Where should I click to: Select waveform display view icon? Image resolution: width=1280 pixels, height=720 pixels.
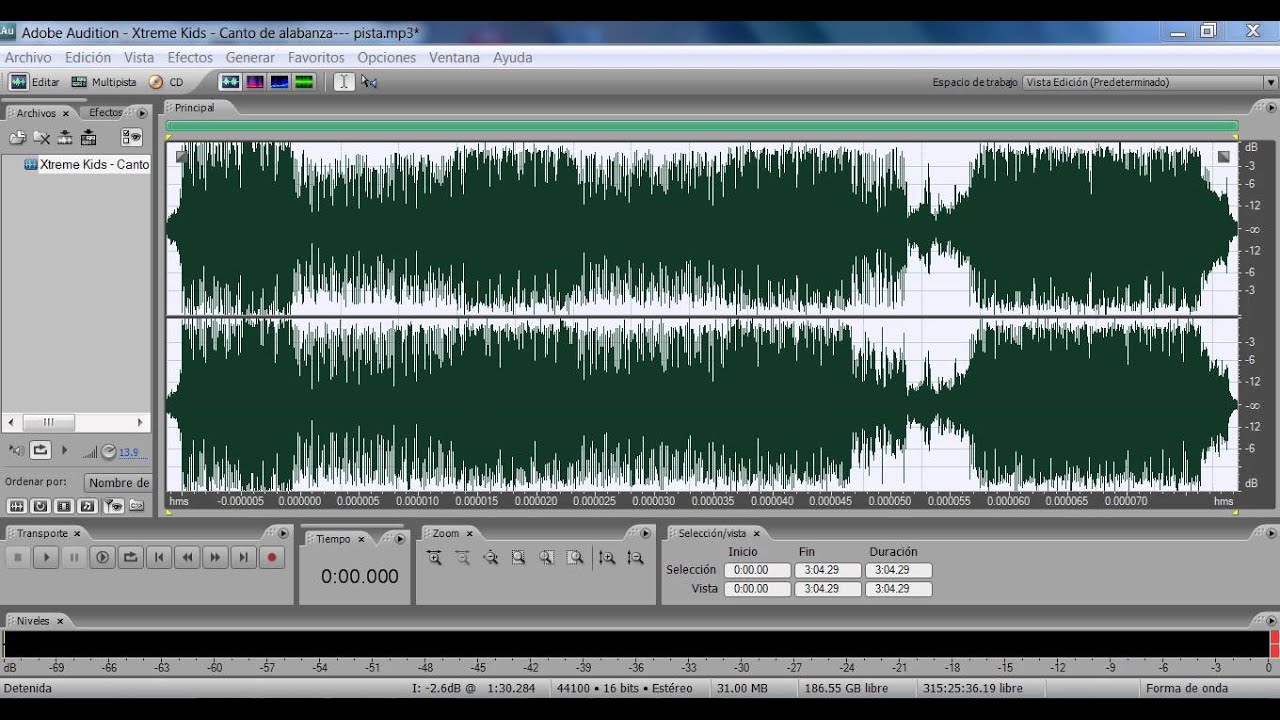[230, 82]
